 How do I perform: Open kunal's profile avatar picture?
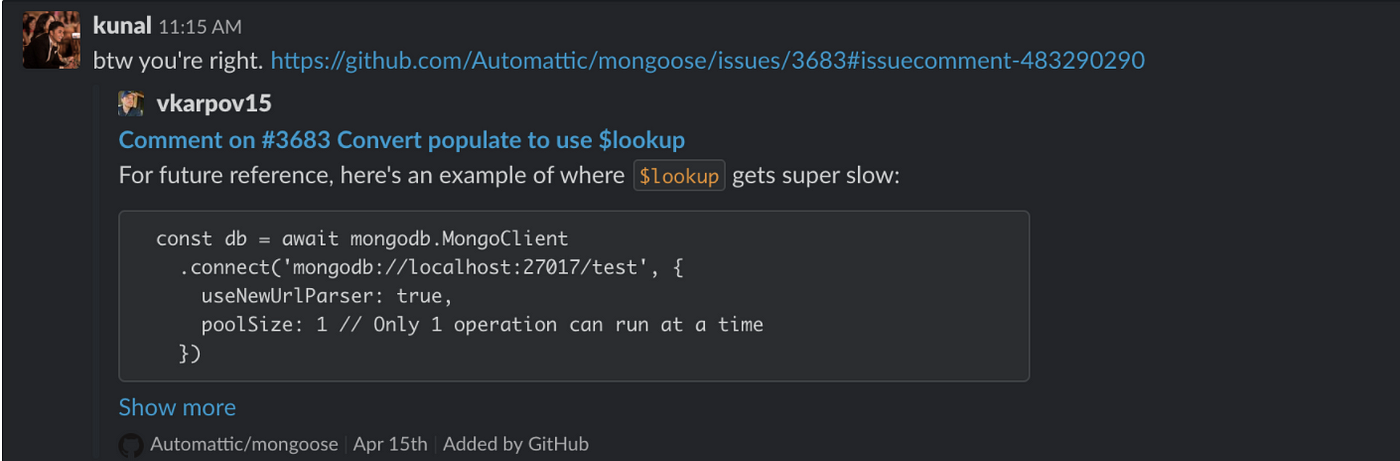coord(51,40)
